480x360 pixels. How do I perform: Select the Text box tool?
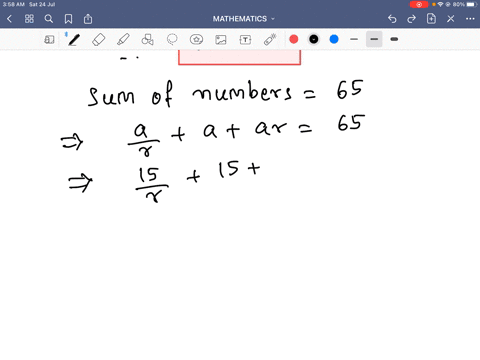tap(245, 40)
